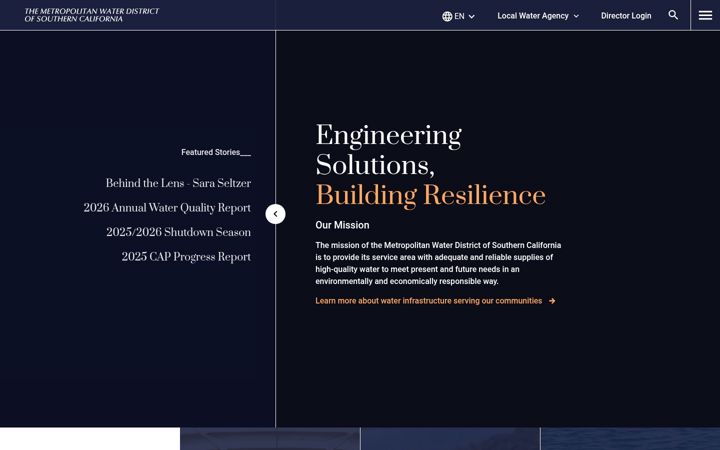The height and width of the screenshot is (450, 720).
Task: Open the 2025/2026 Shutdown Season story
Action: [x=179, y=232]
